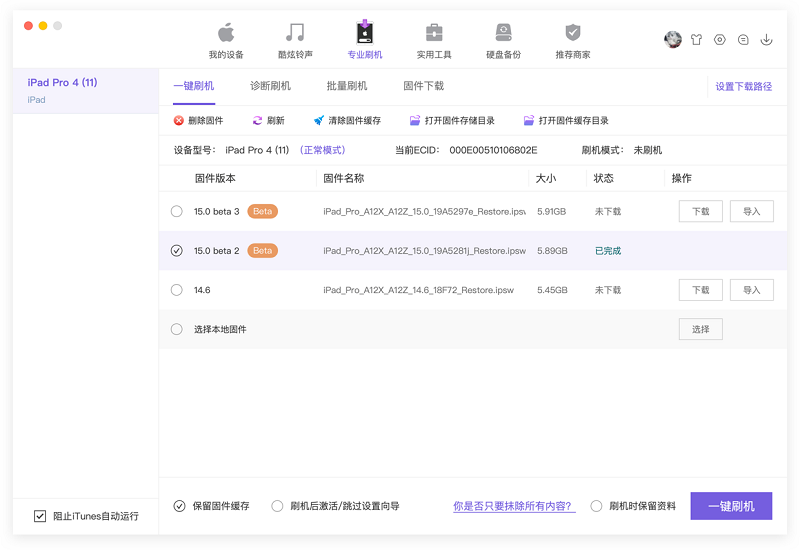Open the skin T-shirt icon
The height and width of the screenshot is (550, 800).
click(696, 40)
